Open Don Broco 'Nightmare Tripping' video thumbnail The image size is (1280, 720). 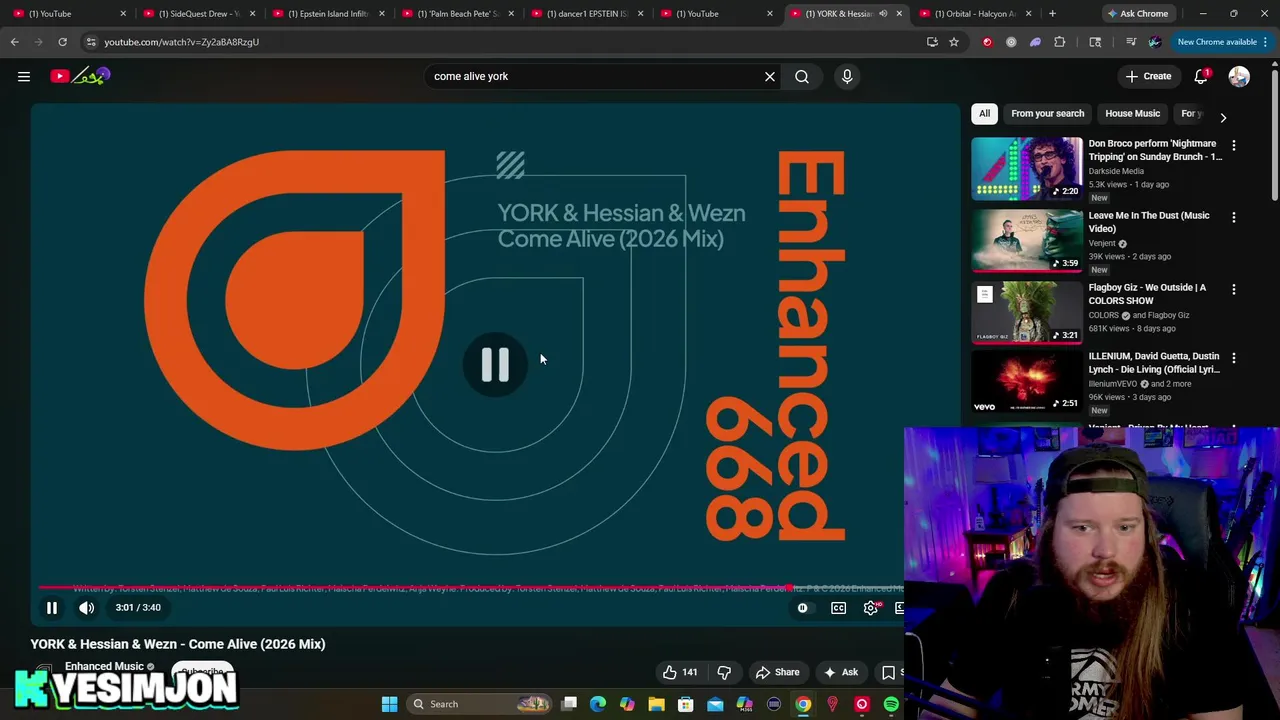click(1027, 168)
